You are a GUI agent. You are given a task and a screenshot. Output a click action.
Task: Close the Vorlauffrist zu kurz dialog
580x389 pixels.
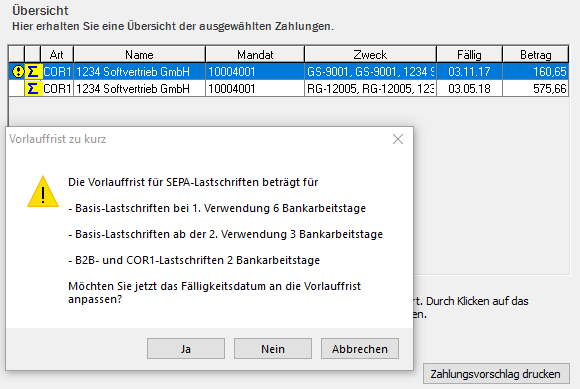pyautogui.click(x=398, y=139)
